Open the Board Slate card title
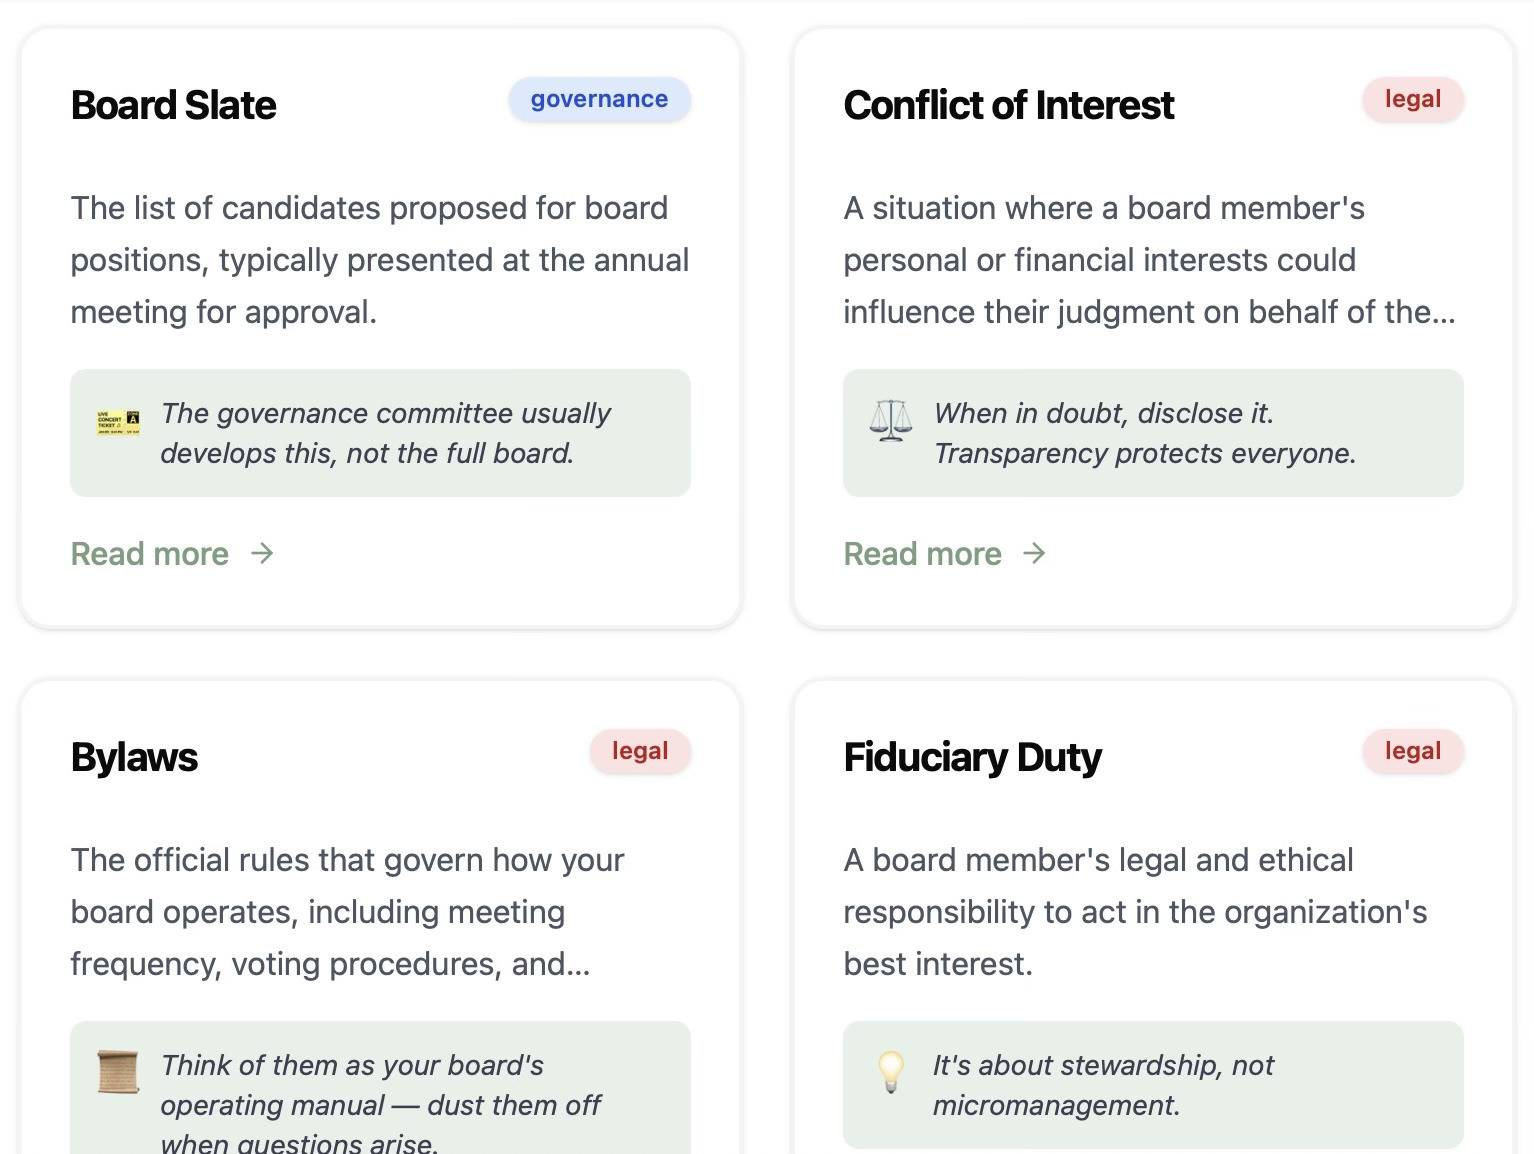 [174, 105]
